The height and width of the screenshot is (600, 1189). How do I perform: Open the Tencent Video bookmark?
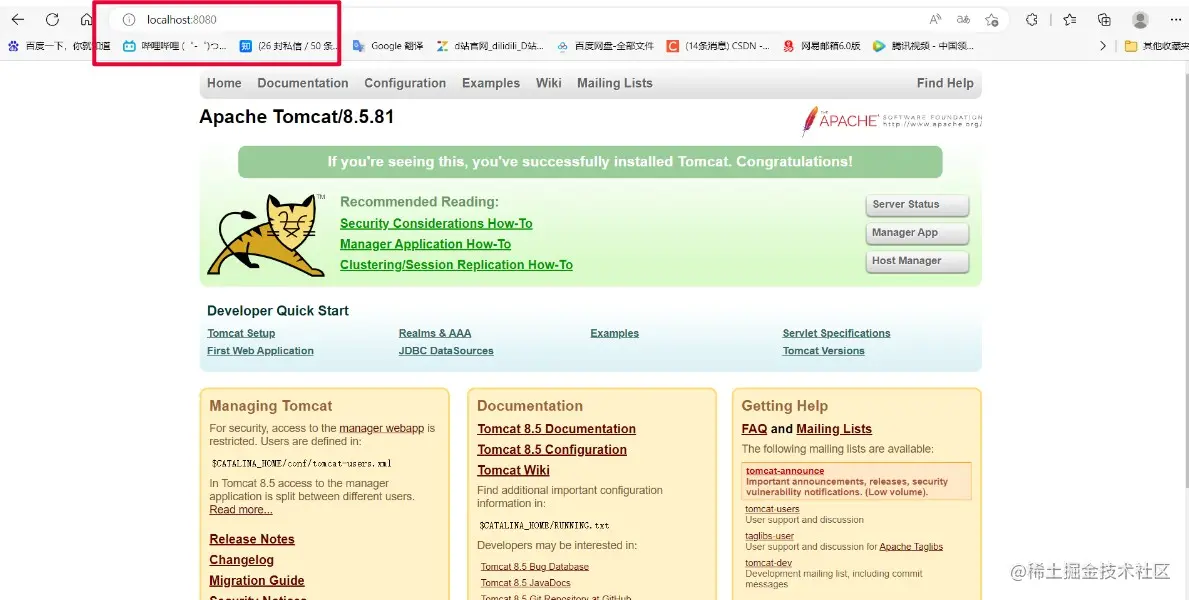tap(923, 46)
